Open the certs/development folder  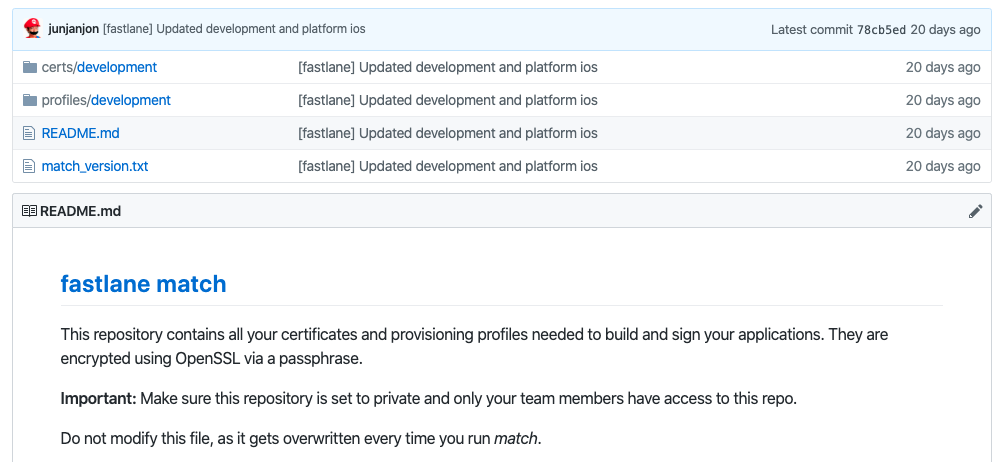[116, 67]
